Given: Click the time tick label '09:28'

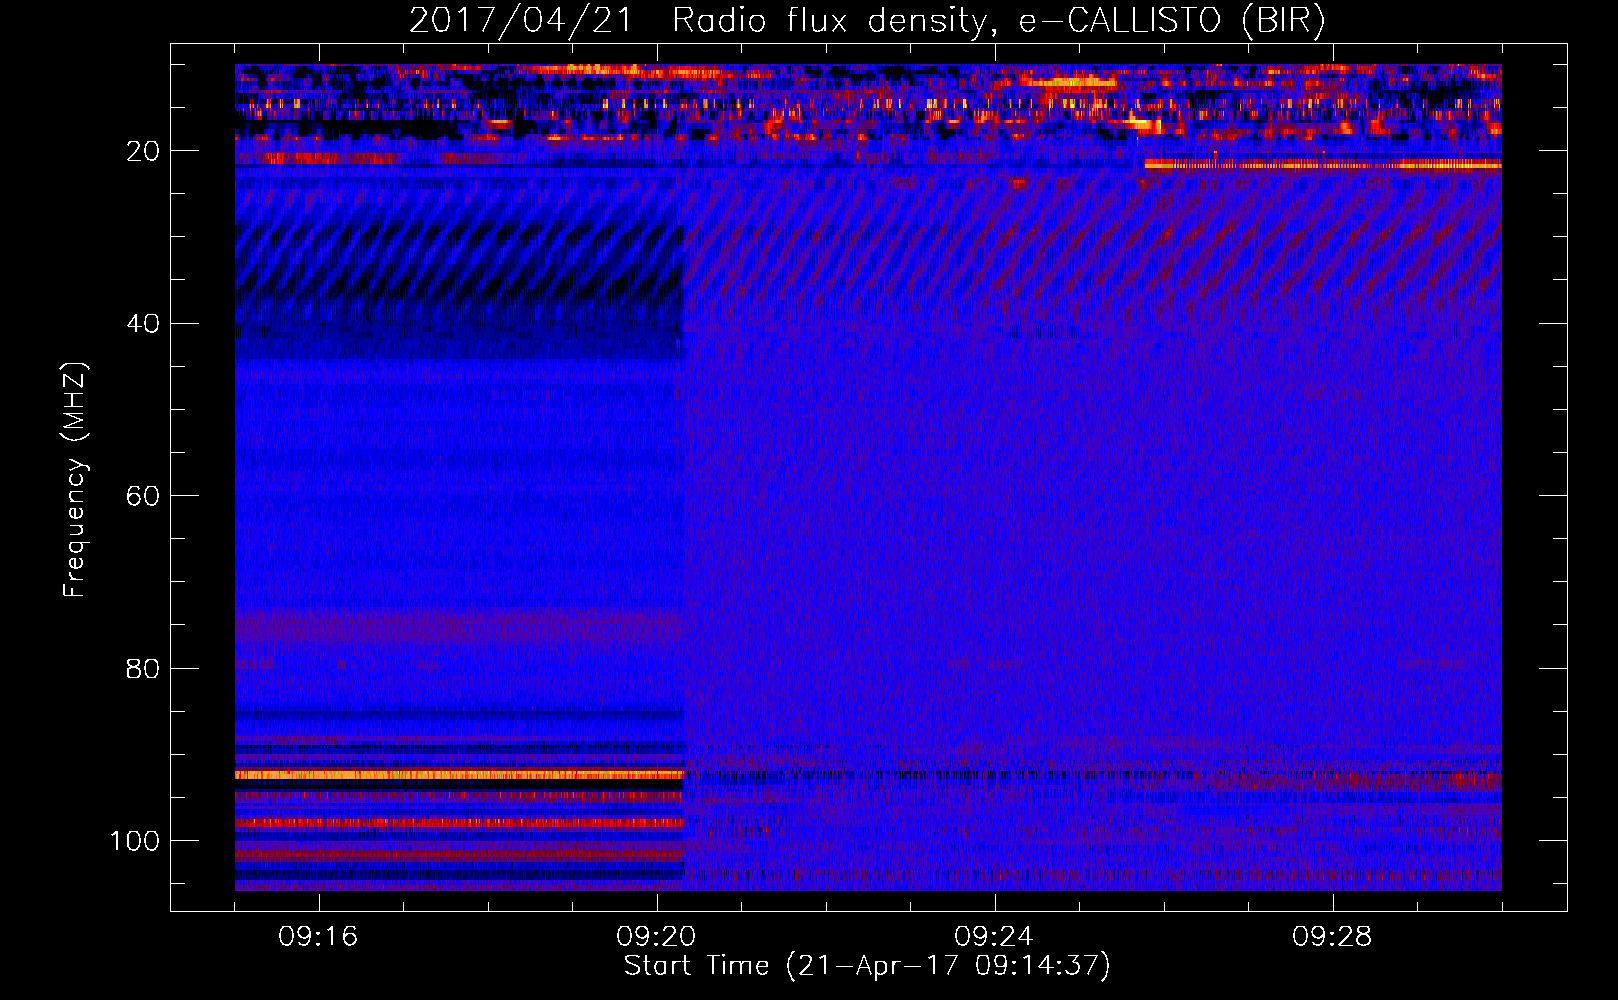Looking at the screenshot, I should coord(1332,937).
